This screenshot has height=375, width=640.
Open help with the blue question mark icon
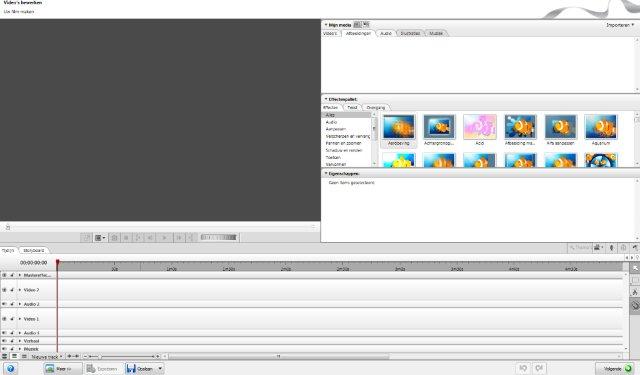(10, 368)
